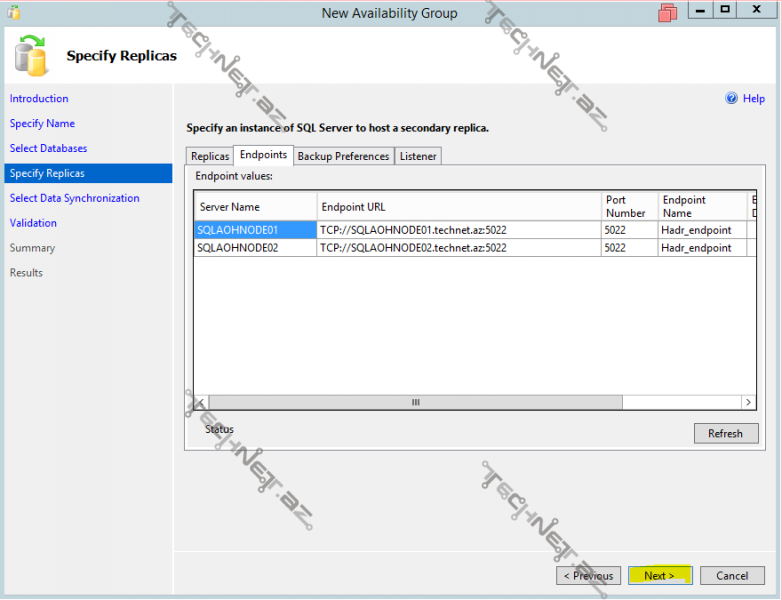Select the Listener tab
This screenshot has height=600, width=782.
(x=418, y=156)
